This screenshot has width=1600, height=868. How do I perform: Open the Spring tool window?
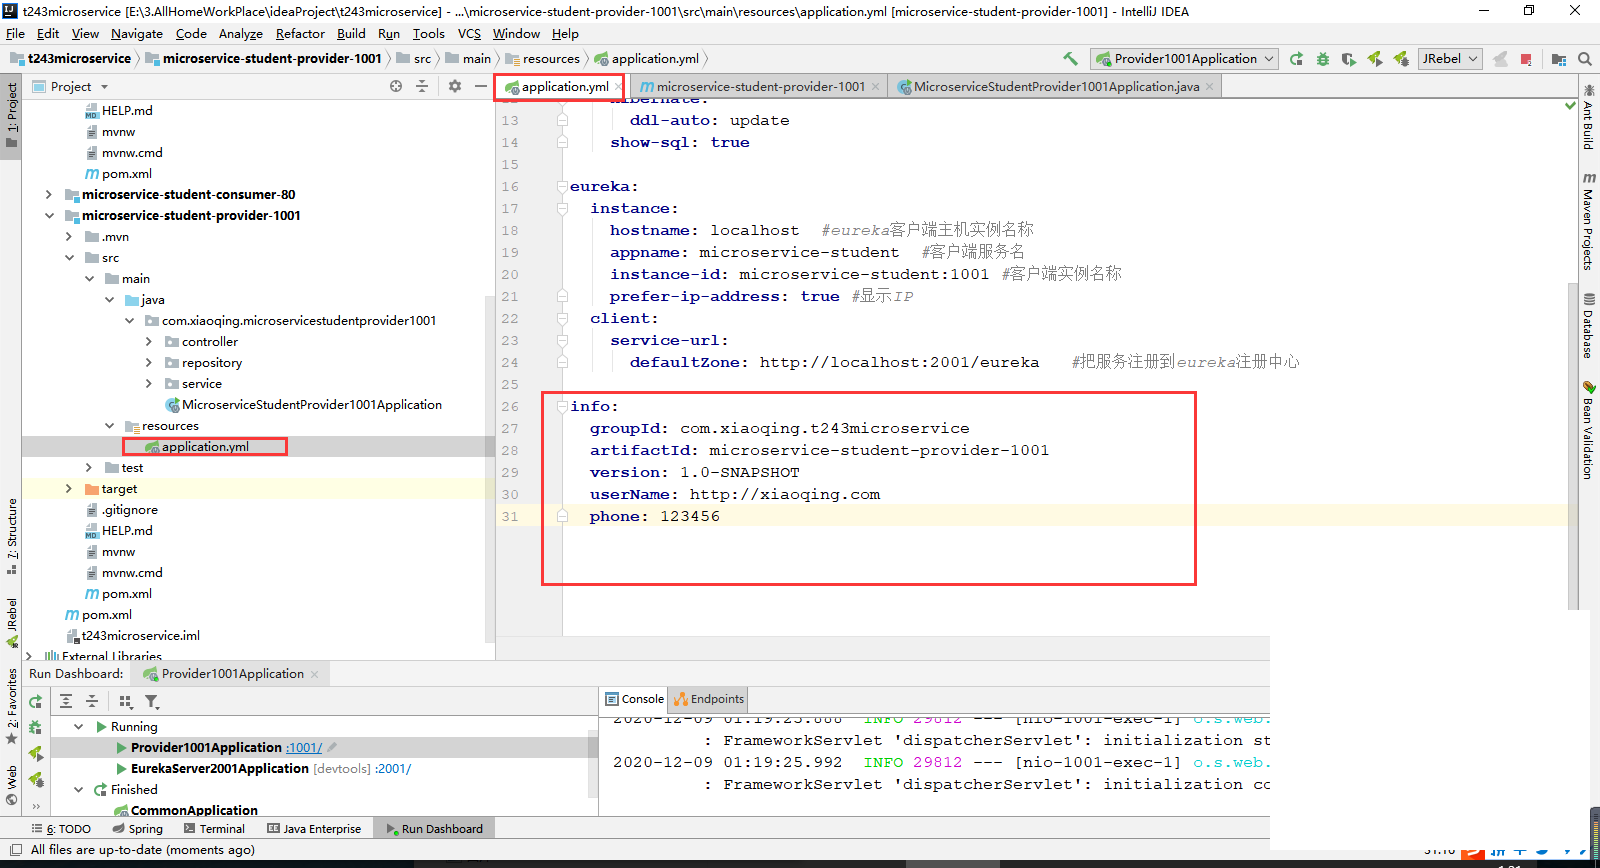tap(137, 829)
